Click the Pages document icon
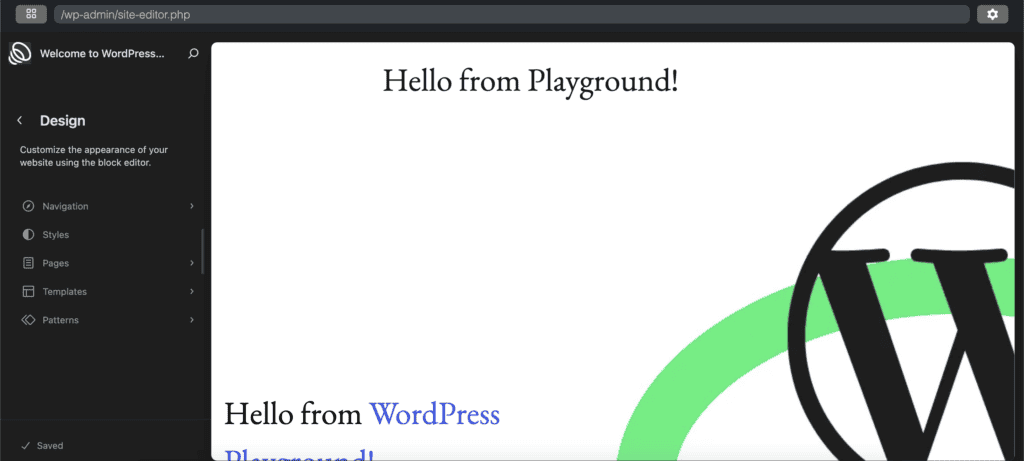The image size is (1024, 461). coord(28,263)
